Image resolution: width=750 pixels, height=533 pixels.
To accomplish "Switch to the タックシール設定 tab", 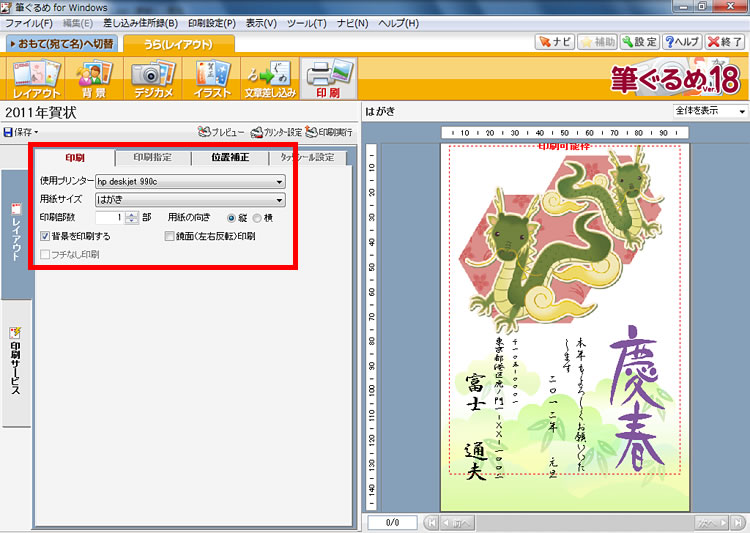I will 307,157.
